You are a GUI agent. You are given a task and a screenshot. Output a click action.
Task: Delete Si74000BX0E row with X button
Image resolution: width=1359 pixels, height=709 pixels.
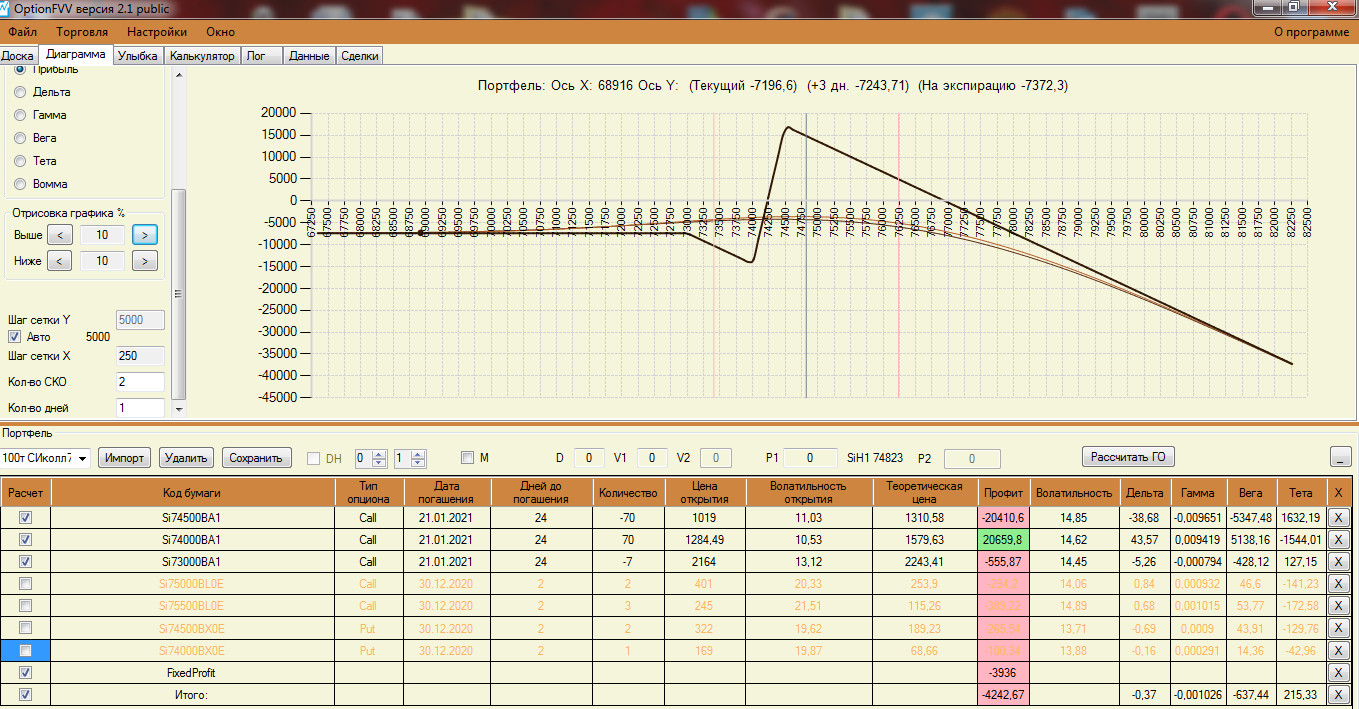1340,650
